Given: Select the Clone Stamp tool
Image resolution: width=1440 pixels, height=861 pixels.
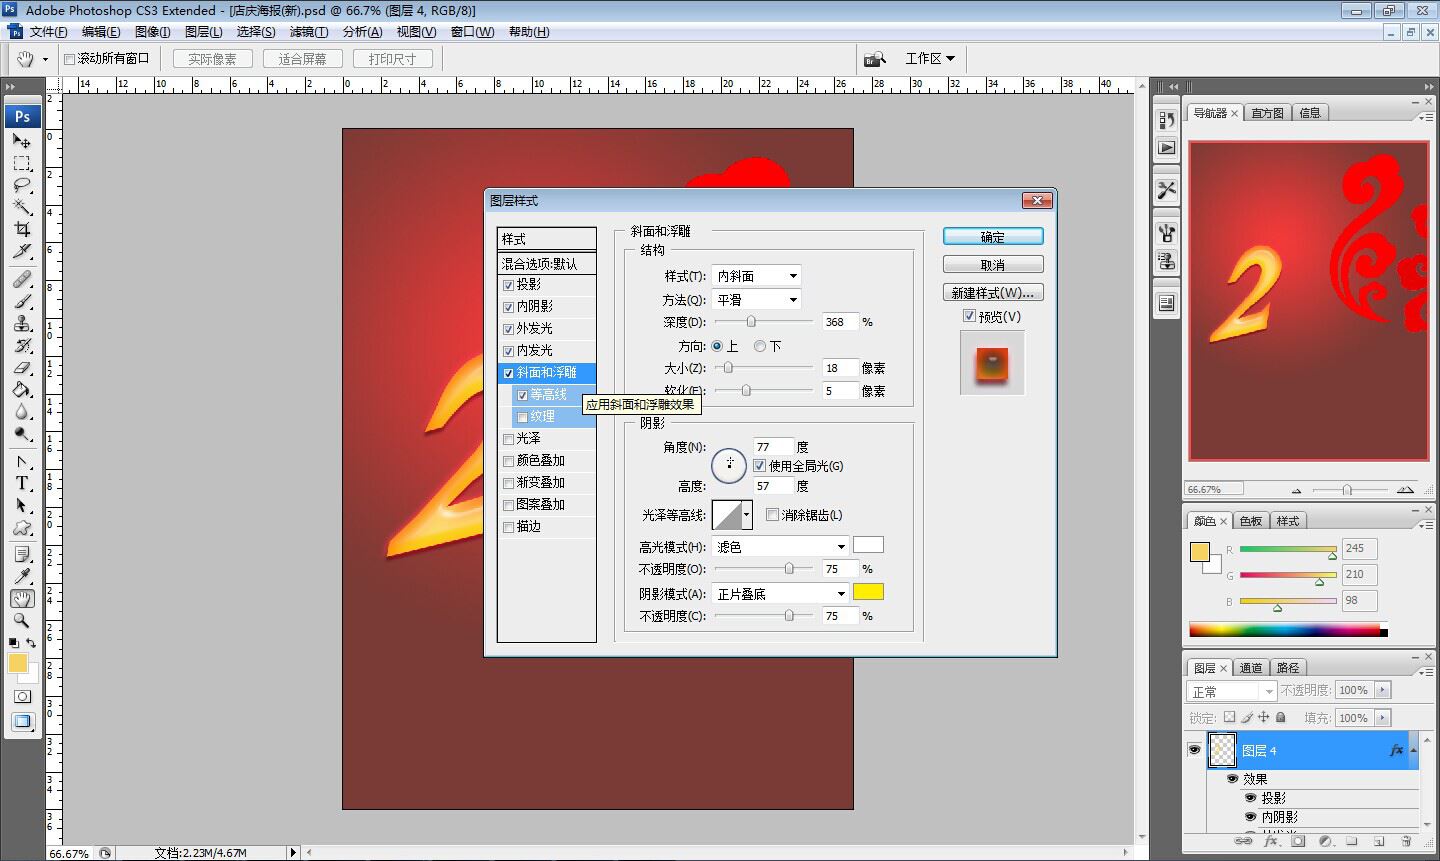Looking at the screenshot, I should point(22,323).
